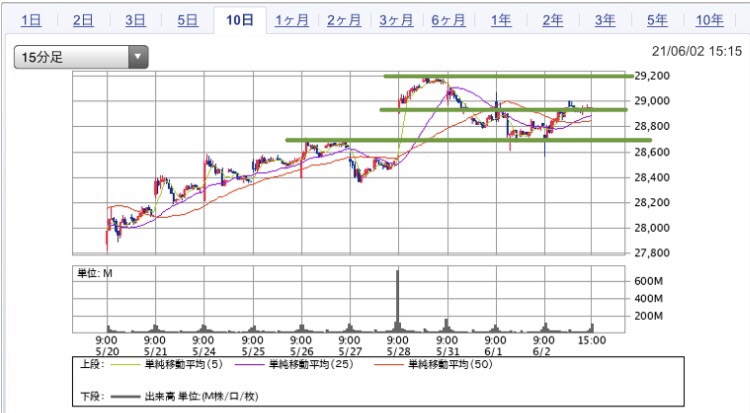
Task: Click the 28,800 price axis label
Action: click(x=652, y=126)
